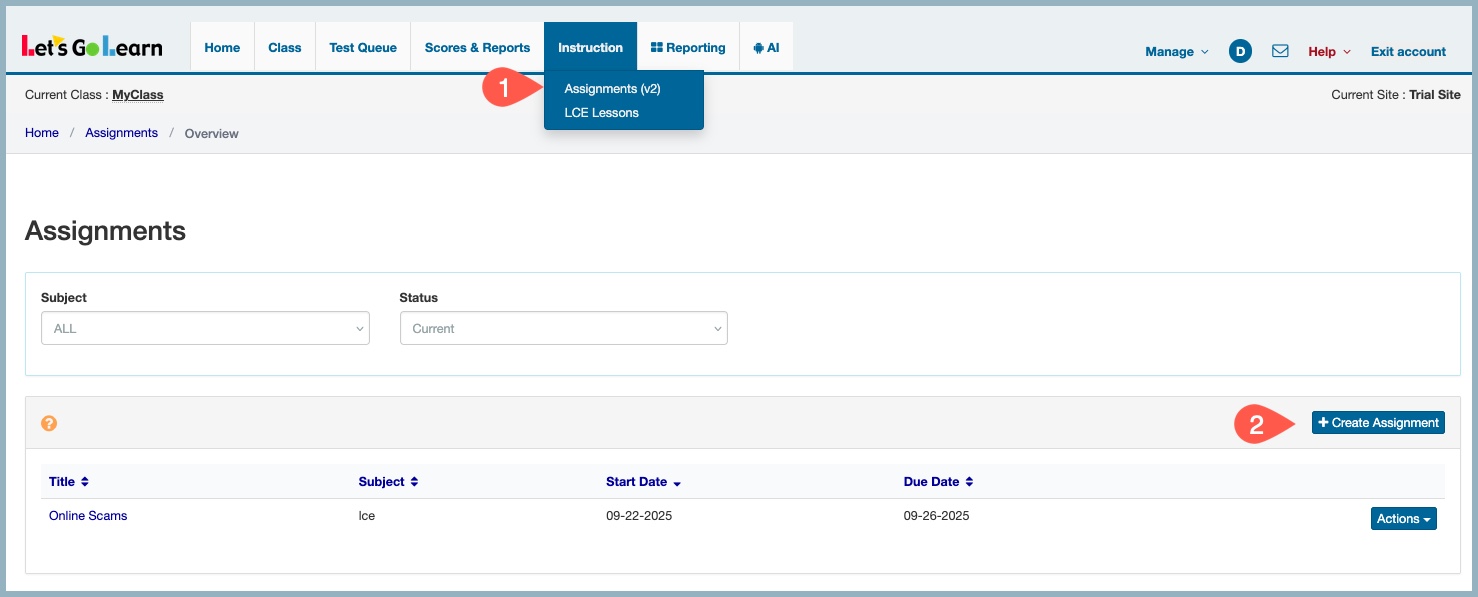This screenshot has height=597, width=1478.
Task: Open the Online Scams assignment link
Action: [x=88, y=516]
